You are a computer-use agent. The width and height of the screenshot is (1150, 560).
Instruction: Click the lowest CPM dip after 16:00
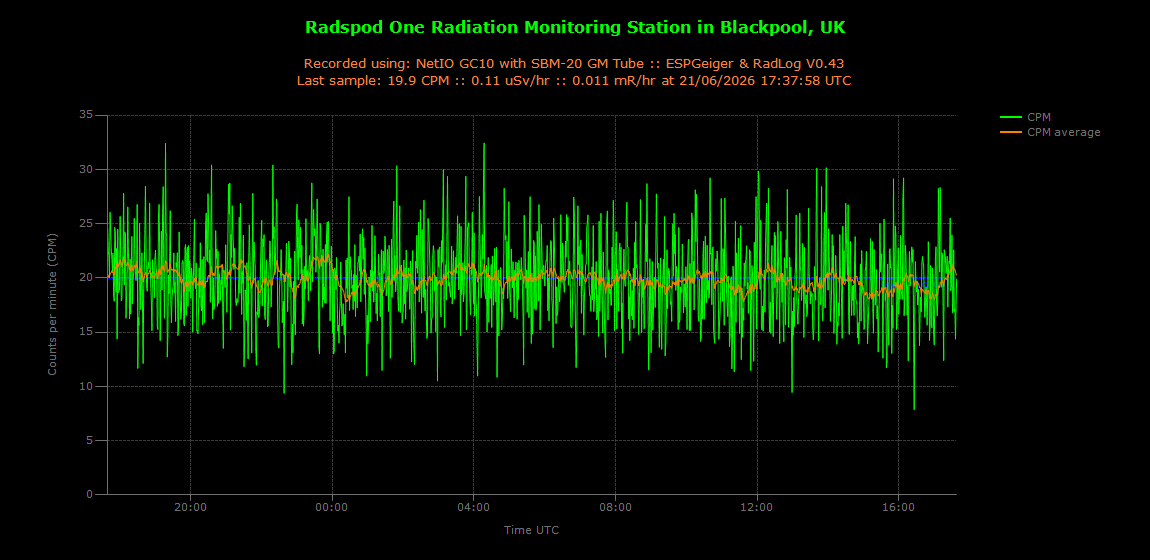pos(914,408)
